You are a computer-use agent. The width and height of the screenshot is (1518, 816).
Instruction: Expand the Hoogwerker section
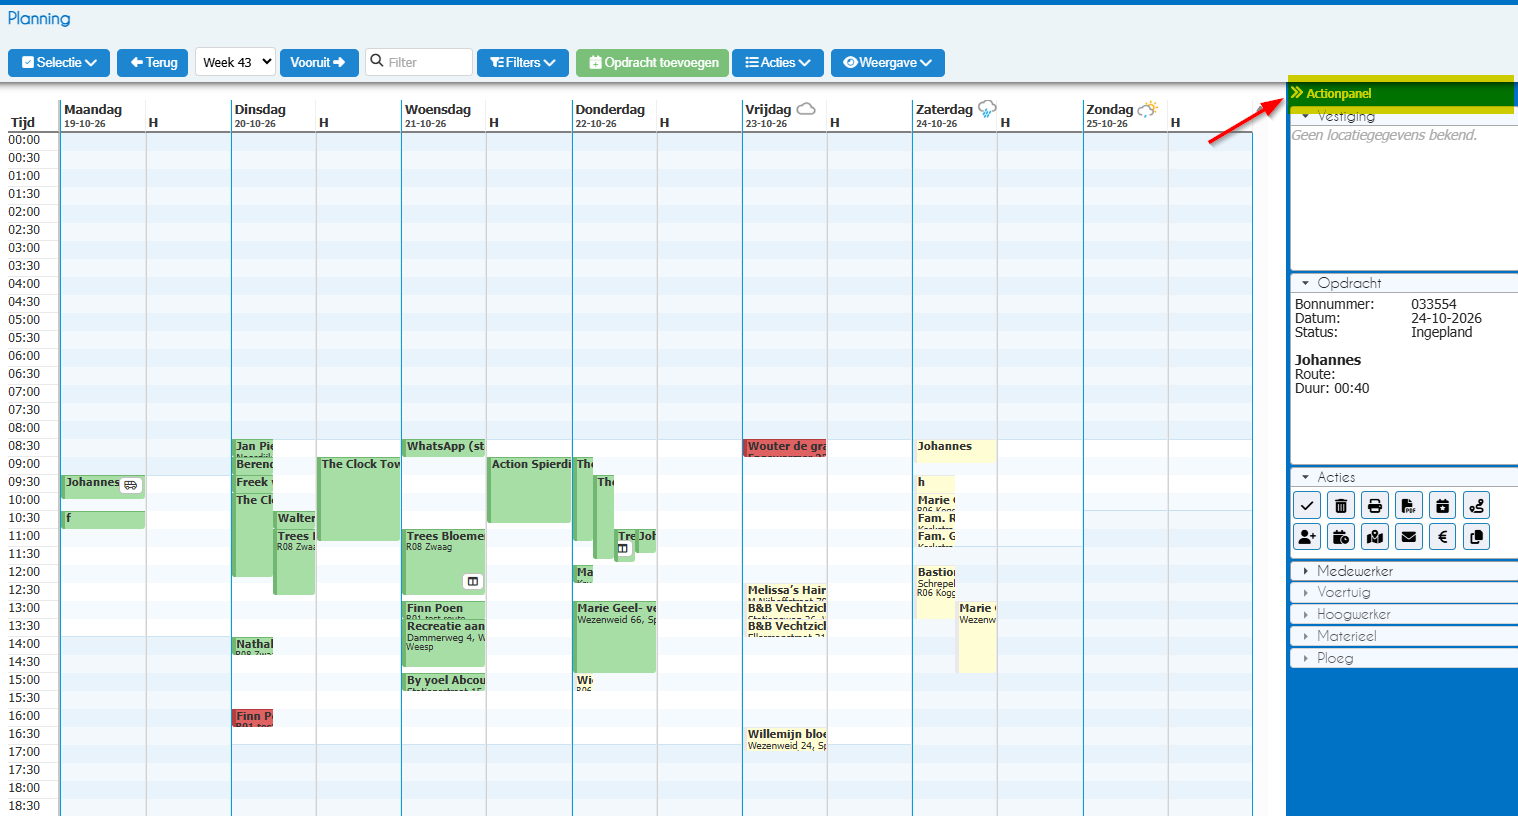point(1404,614)
